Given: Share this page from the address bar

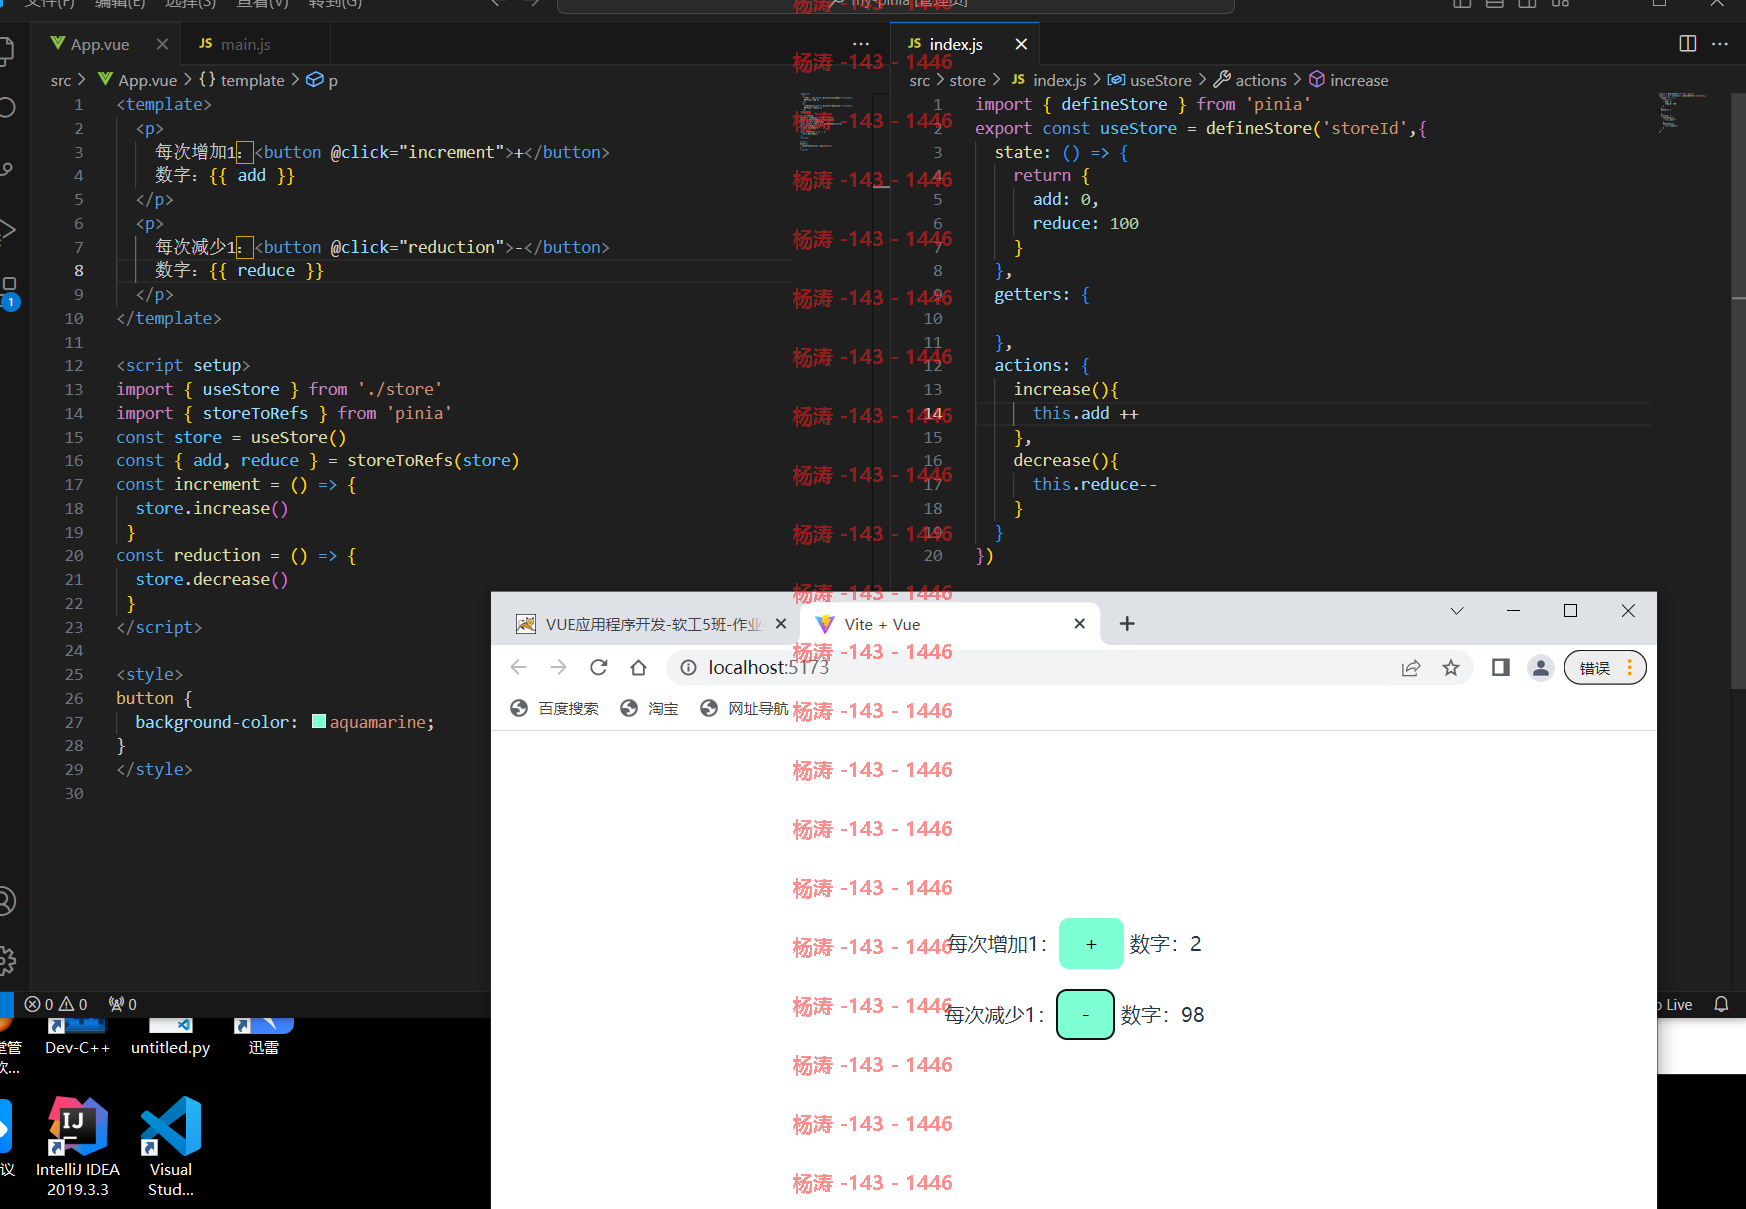Looking at the screenshot, I should 1411,668.
